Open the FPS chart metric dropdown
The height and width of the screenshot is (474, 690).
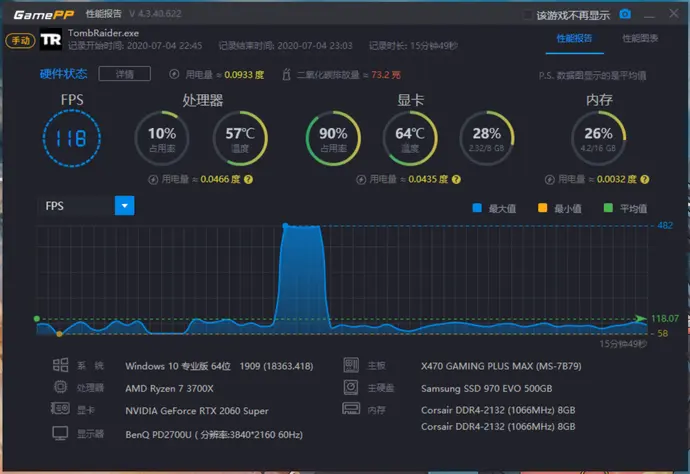coord(125,206)
